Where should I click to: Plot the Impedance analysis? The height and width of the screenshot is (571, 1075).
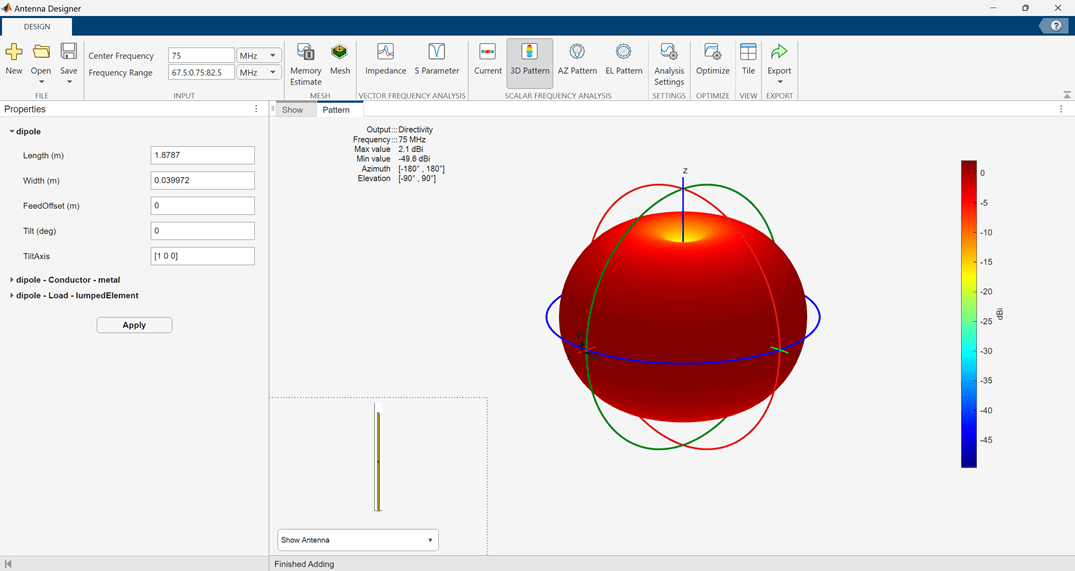385,58
